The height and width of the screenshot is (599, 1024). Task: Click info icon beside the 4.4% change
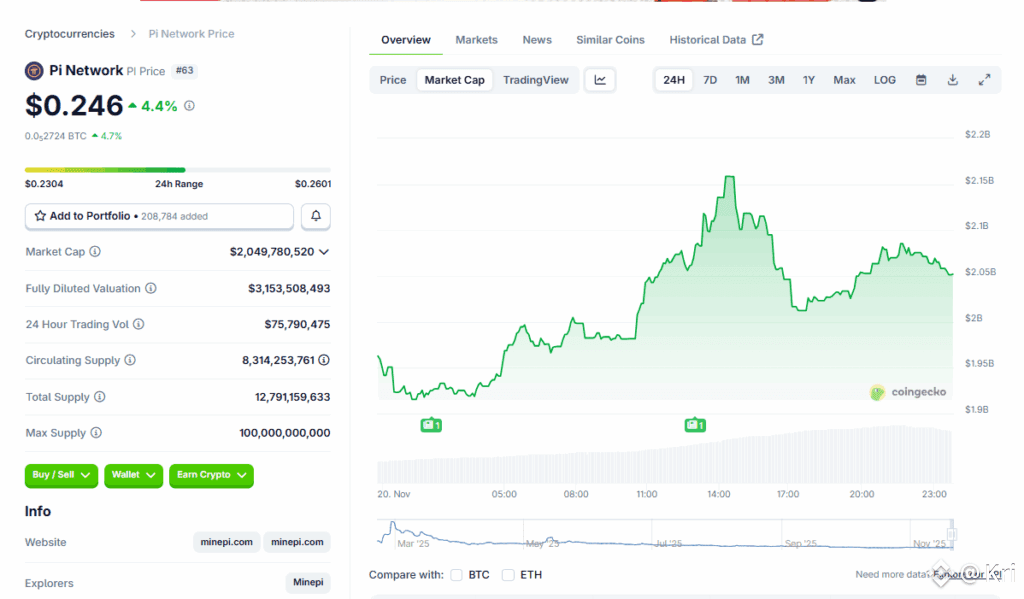[x=190, y=105]
